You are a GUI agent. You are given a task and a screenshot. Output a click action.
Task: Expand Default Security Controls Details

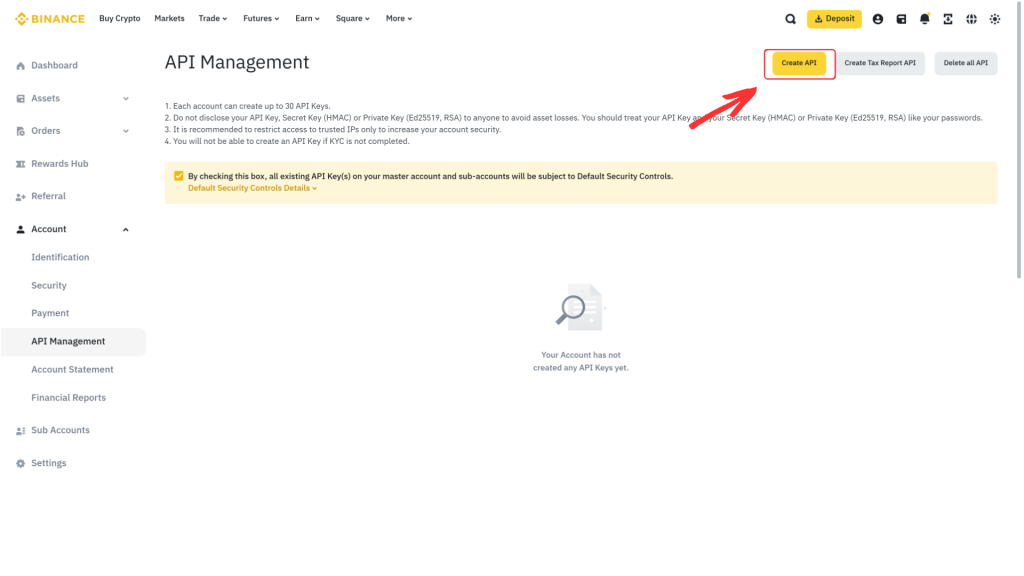[x=253, y=188]
